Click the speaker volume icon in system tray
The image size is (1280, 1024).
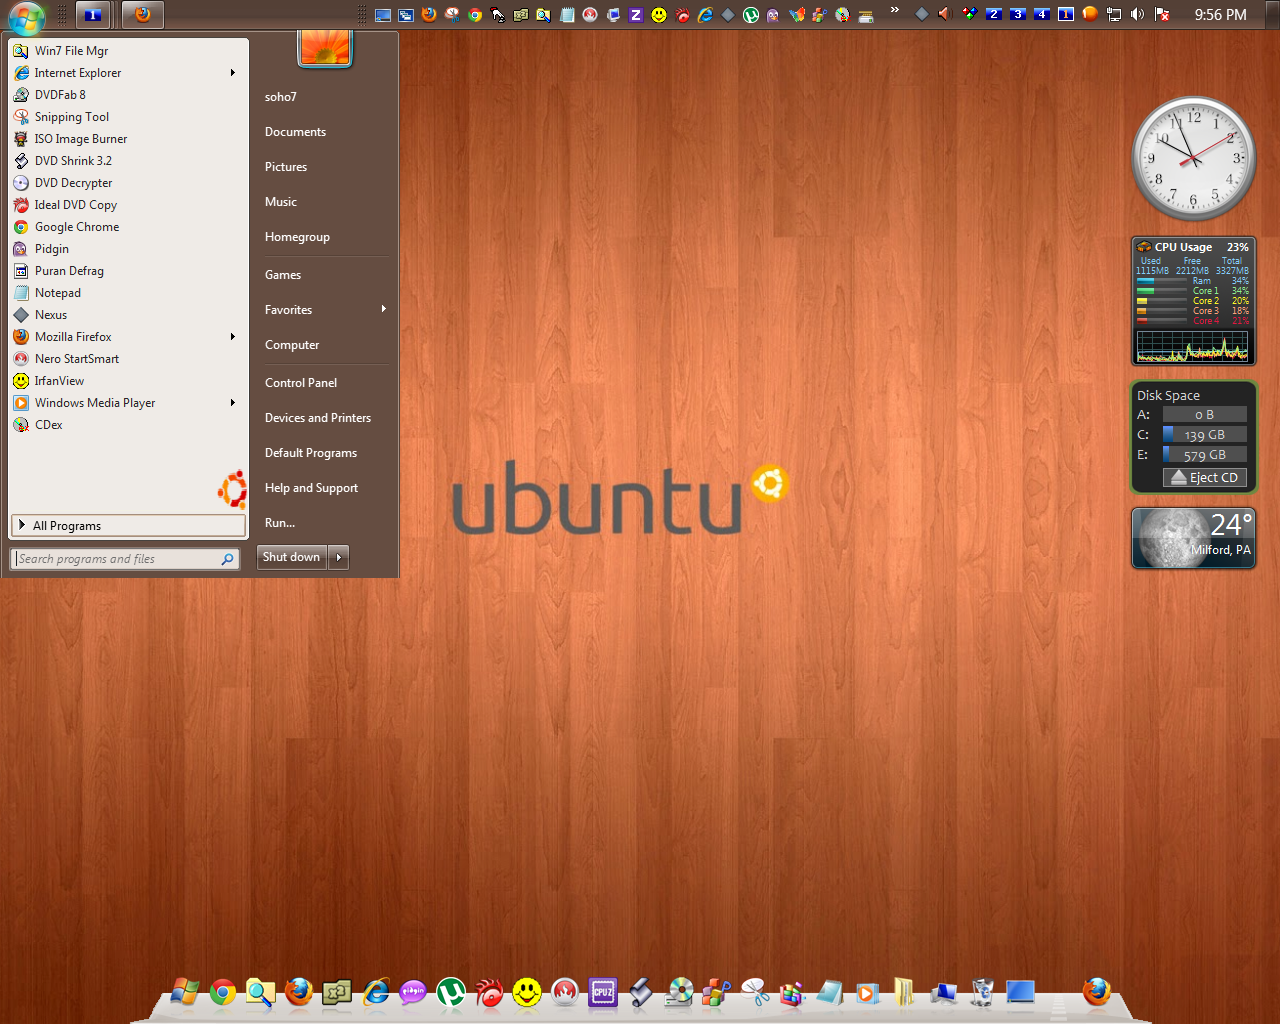1137,15
